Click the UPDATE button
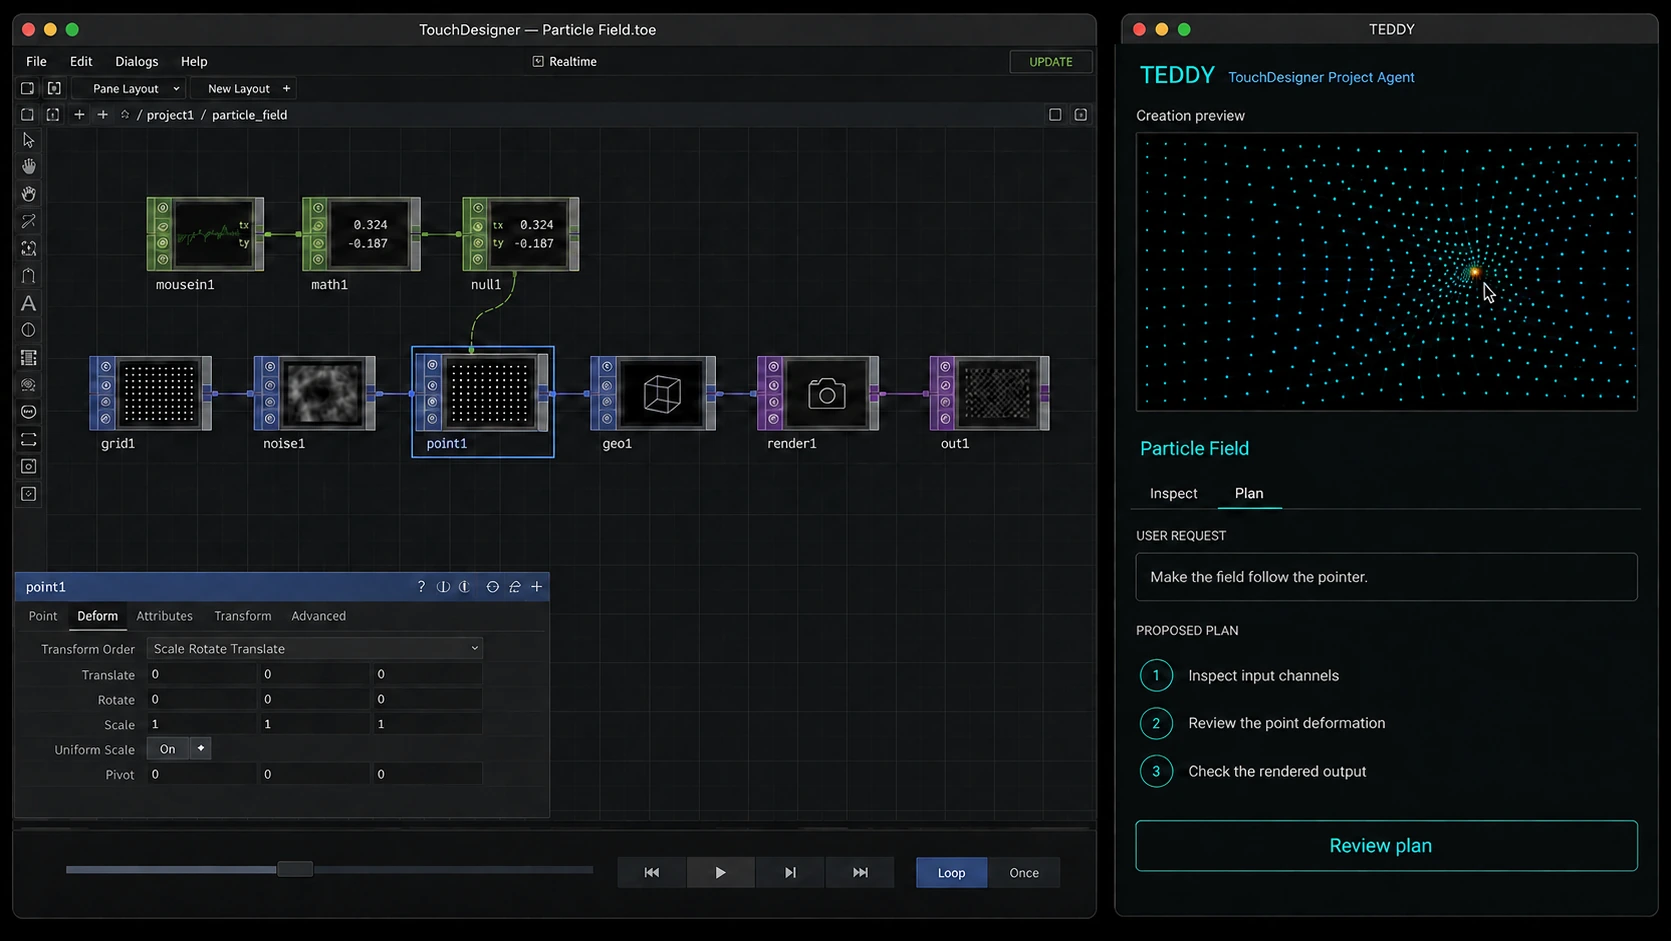This screenshot has width=1671, height=941. click(x=1050, y=62)
